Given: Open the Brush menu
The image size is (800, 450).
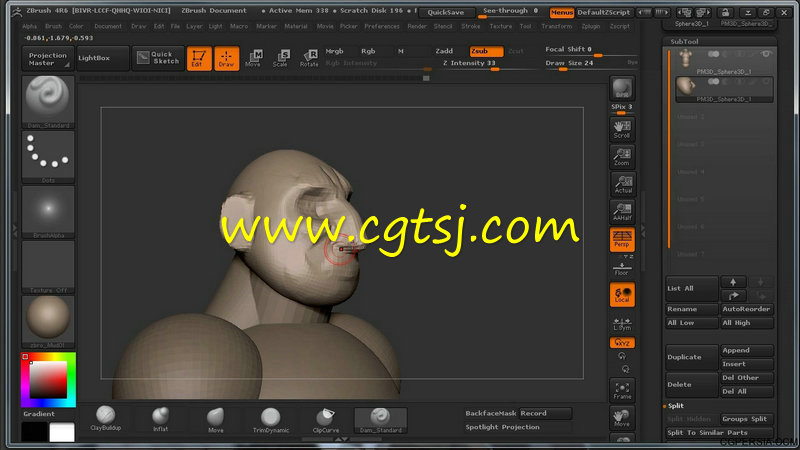Looking at the screenshot, I should (53, 26).
